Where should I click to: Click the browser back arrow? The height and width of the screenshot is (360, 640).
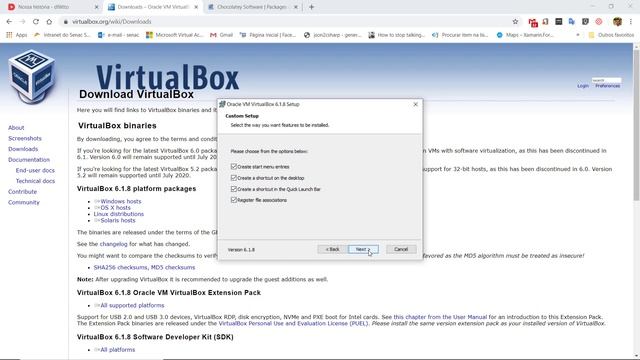tap(9, 22)
